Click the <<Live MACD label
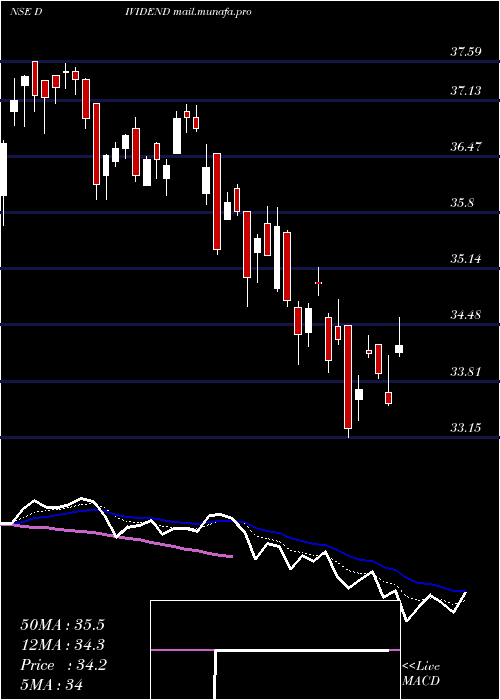The width and height of the screenshot is (500, 700). pos(421,674)
